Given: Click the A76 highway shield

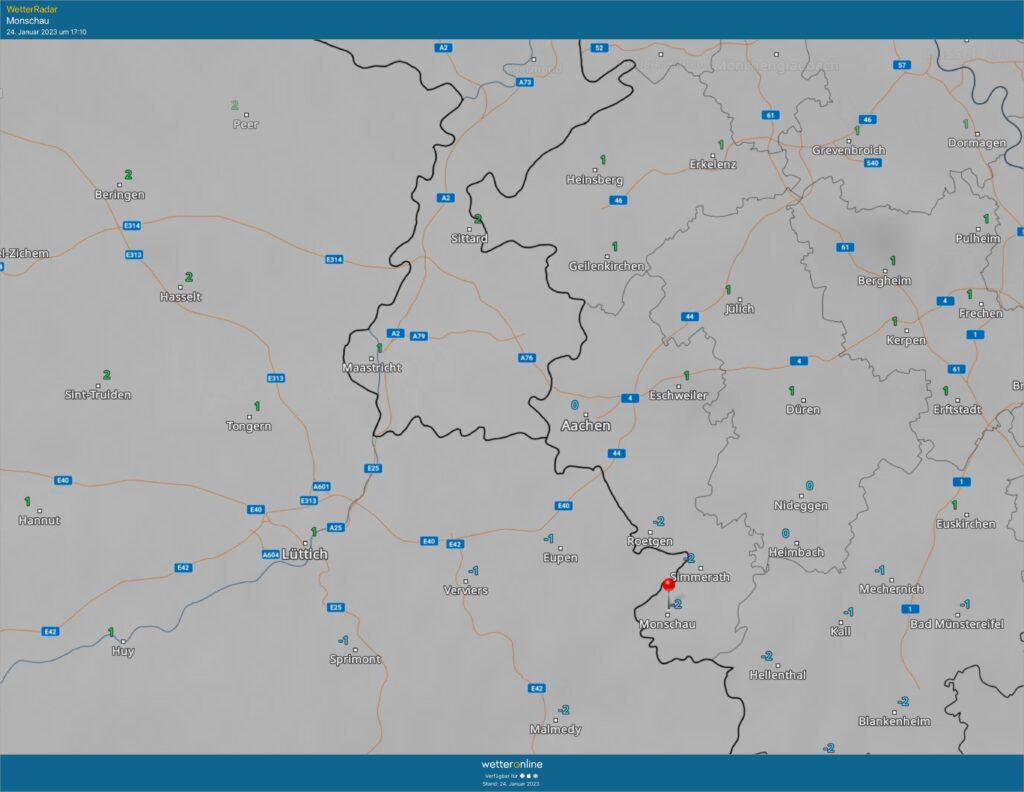Looking at the screenshot, I should [x=526, y=357].
